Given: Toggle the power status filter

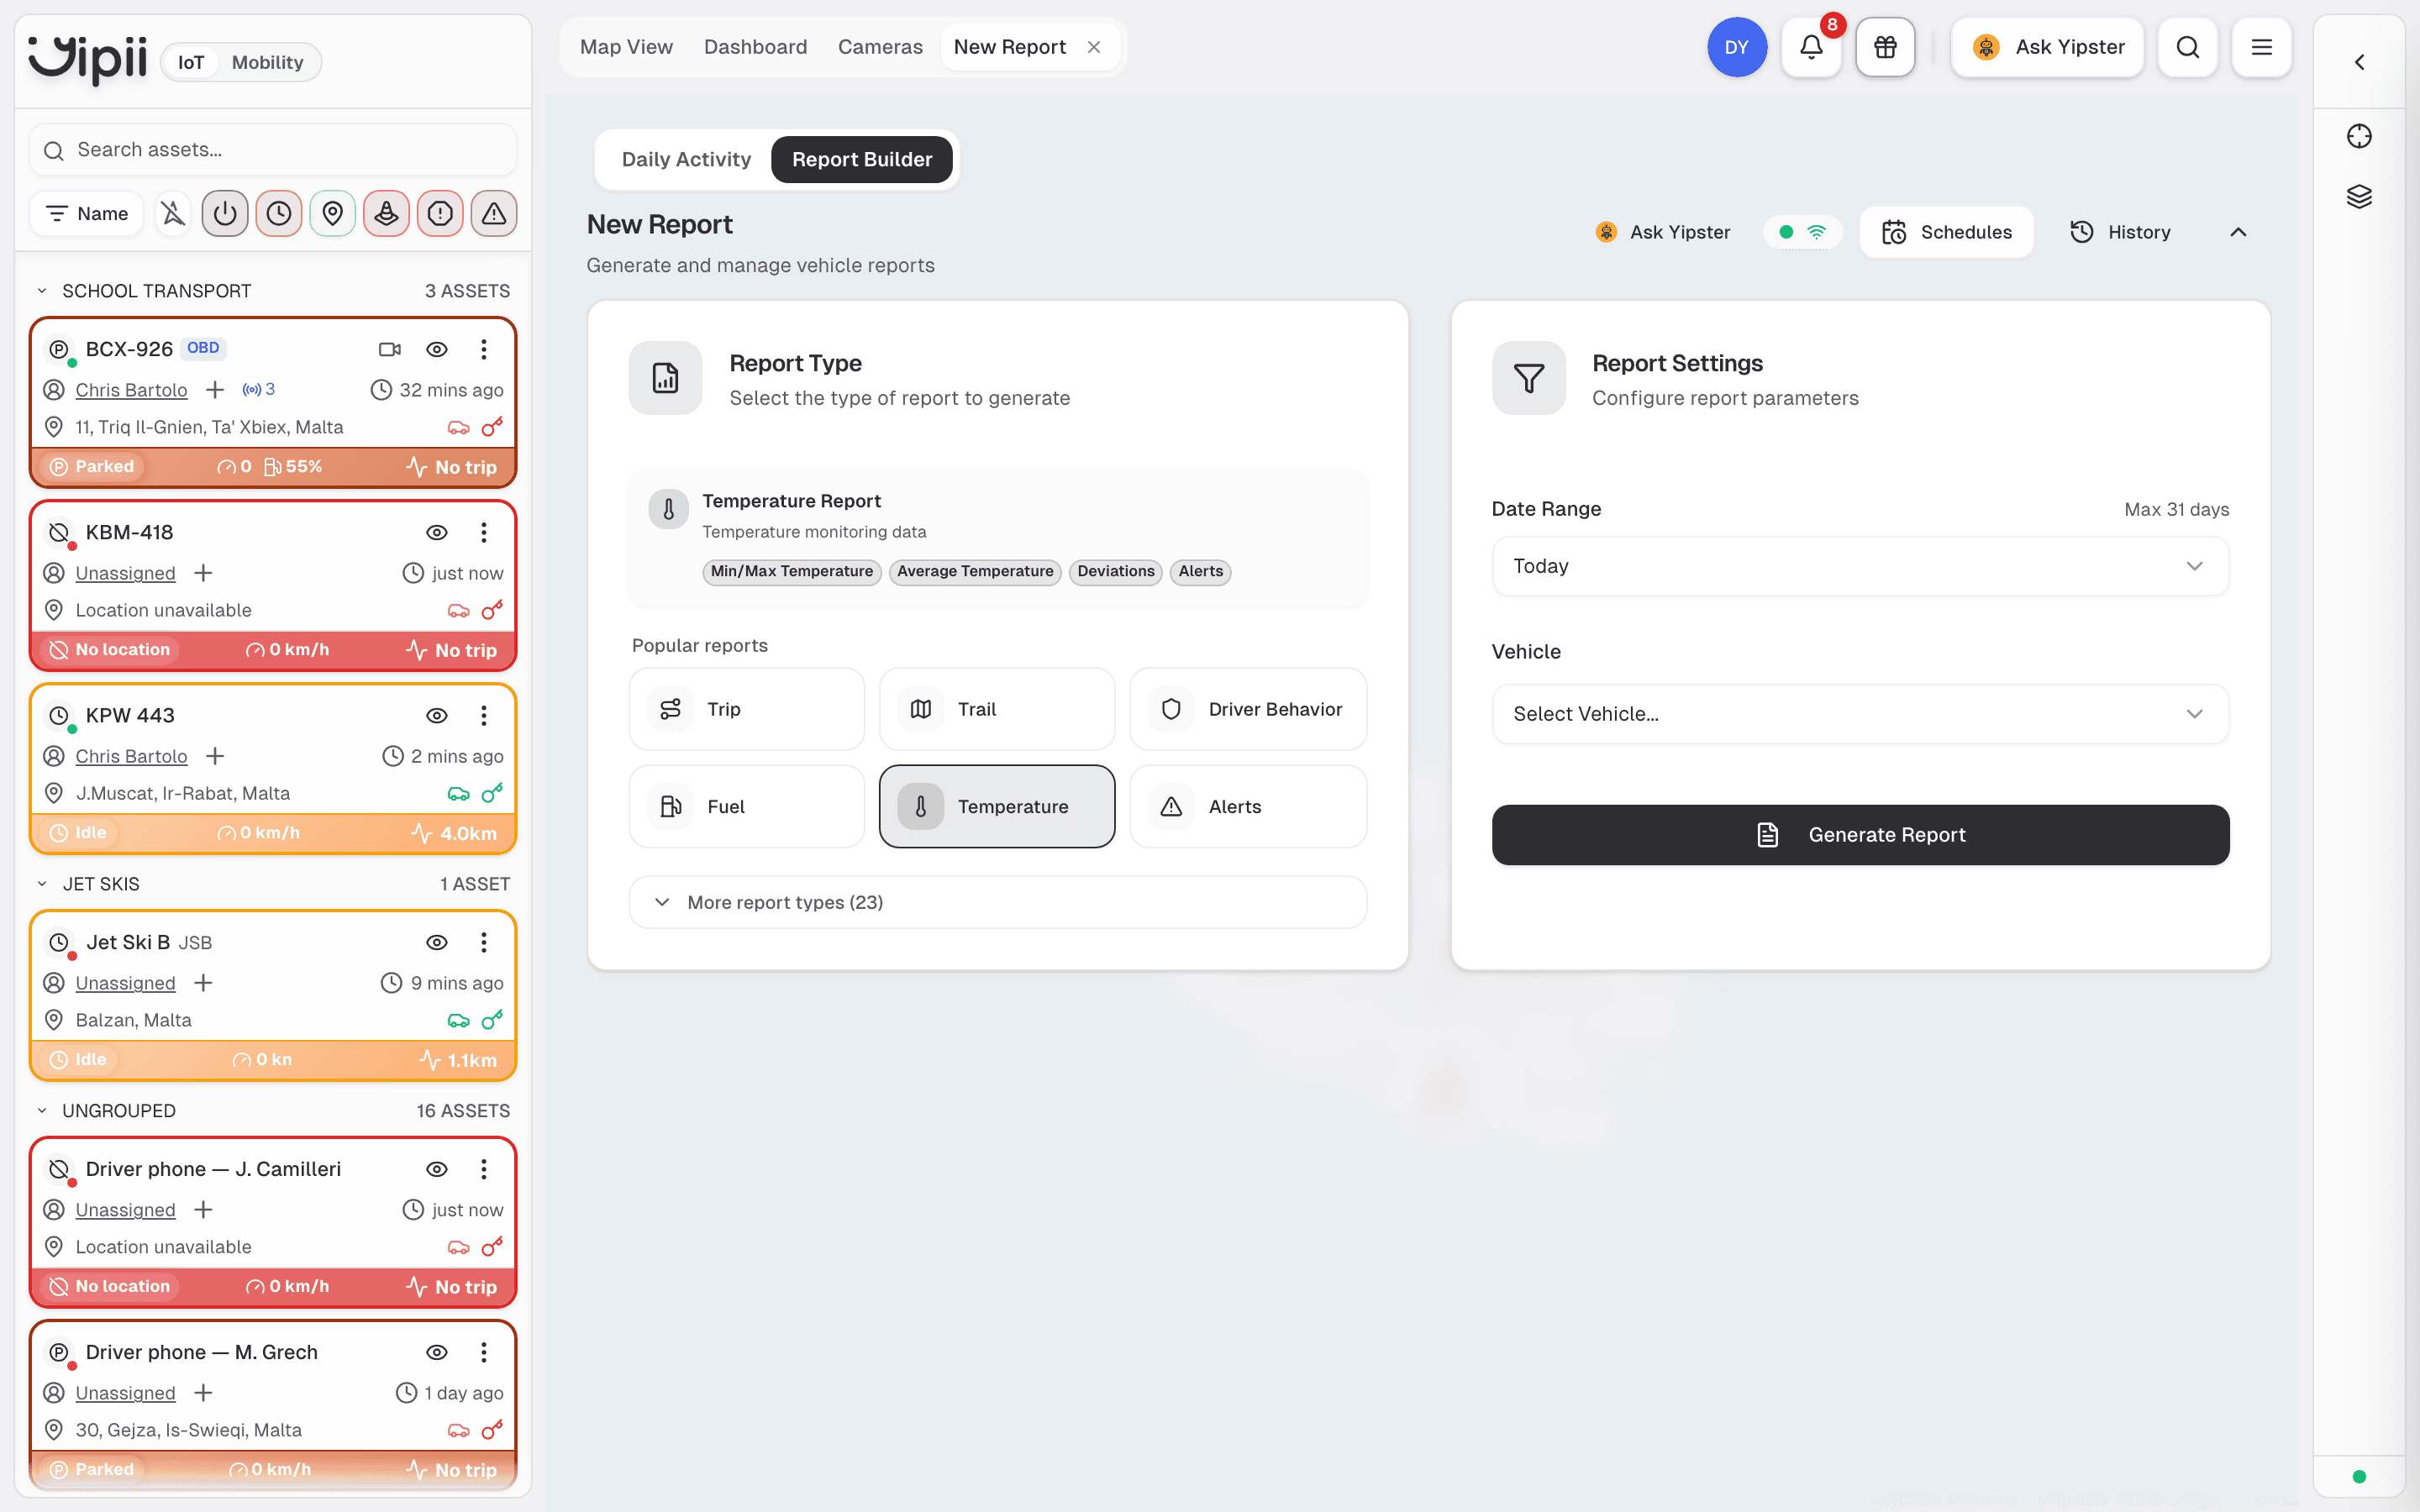Looking at the screenshot, I should [x=225, y=213].
